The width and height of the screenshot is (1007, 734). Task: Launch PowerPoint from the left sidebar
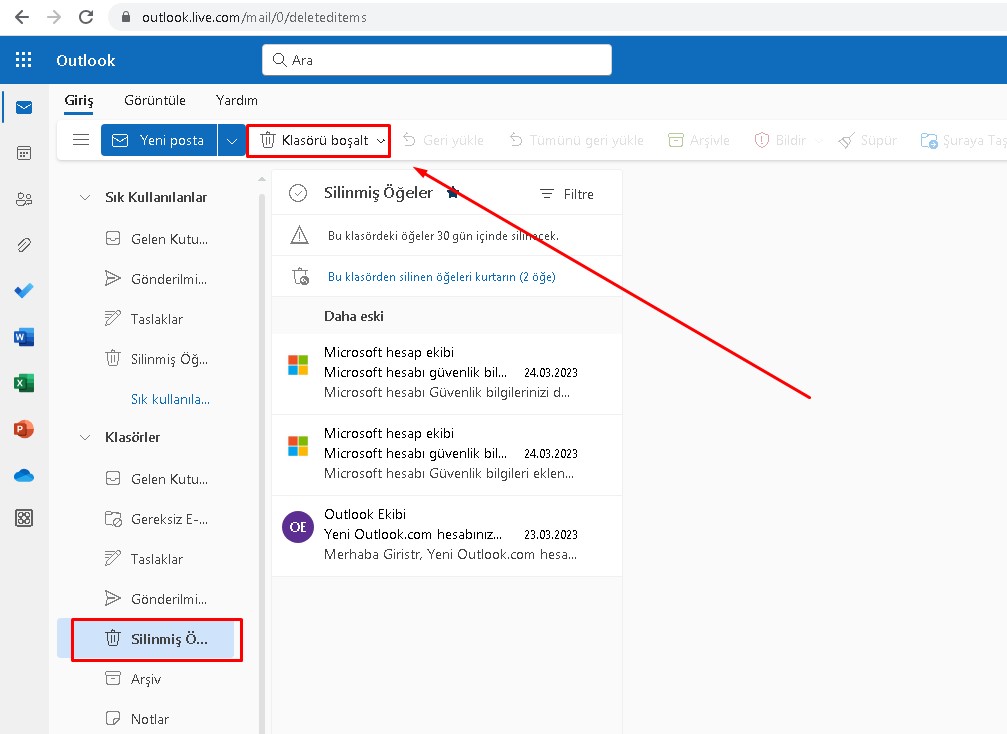coord(23,428)
